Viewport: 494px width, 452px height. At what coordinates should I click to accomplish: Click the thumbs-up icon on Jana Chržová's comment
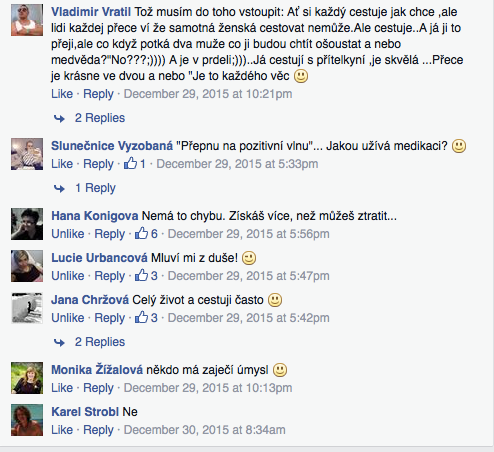[141, 317]
